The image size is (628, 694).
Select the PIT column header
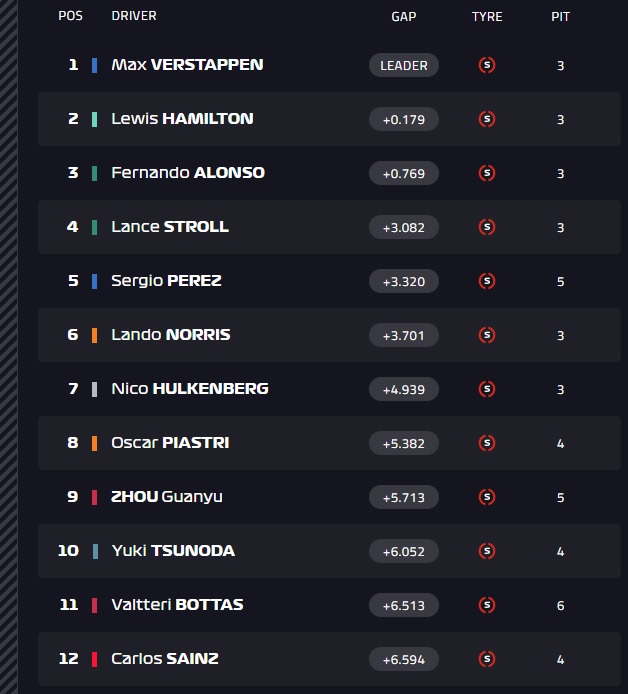pyautogui.click(x=560, y=17)
